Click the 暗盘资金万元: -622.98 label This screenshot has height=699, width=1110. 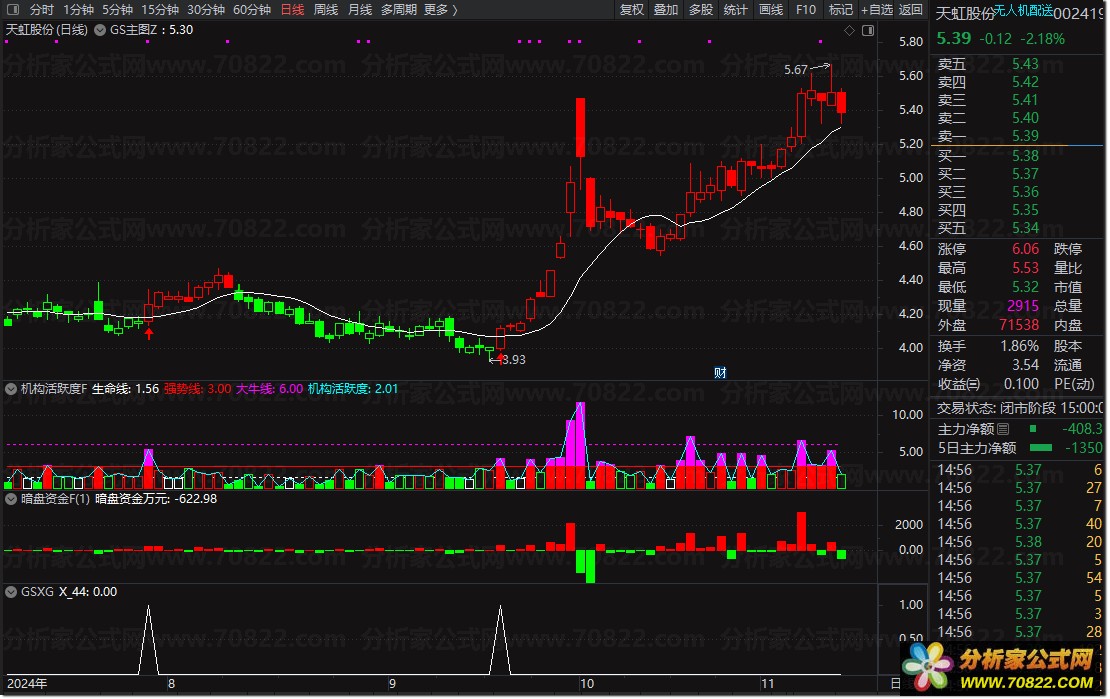[156, 499]
